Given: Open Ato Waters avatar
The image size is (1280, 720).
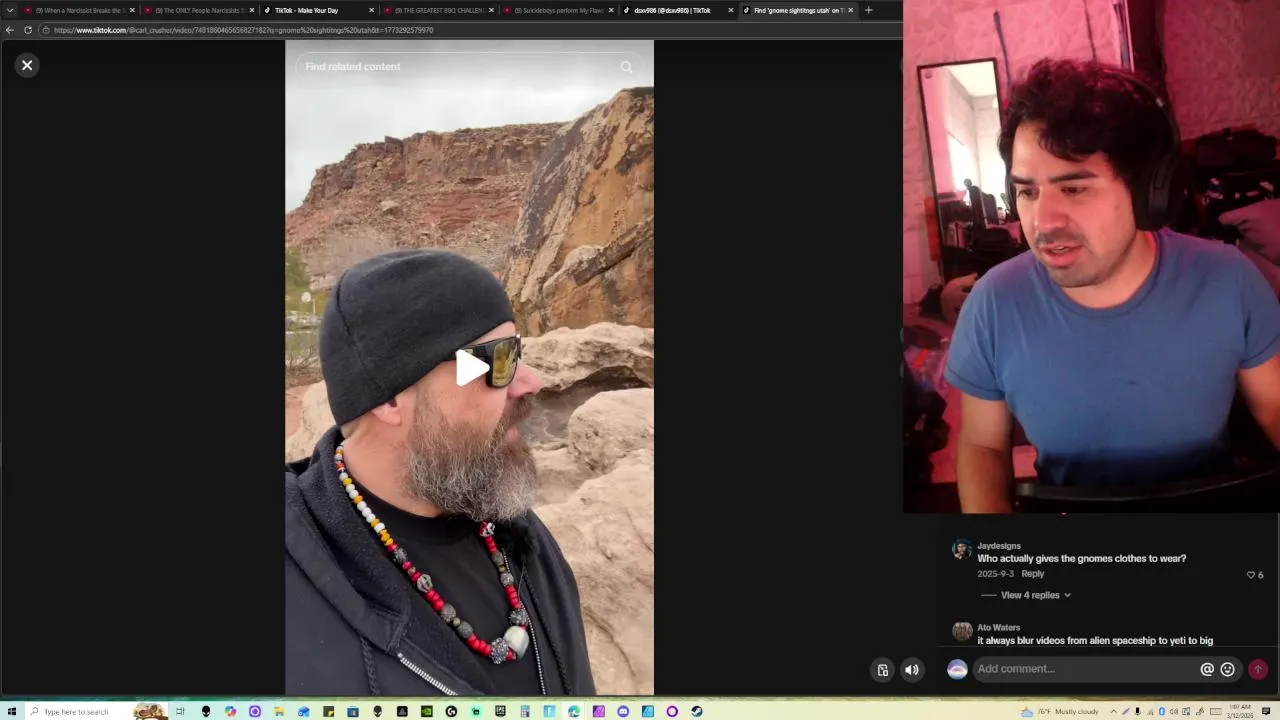Looking at the screenshot, I should [x=962, y=630].
